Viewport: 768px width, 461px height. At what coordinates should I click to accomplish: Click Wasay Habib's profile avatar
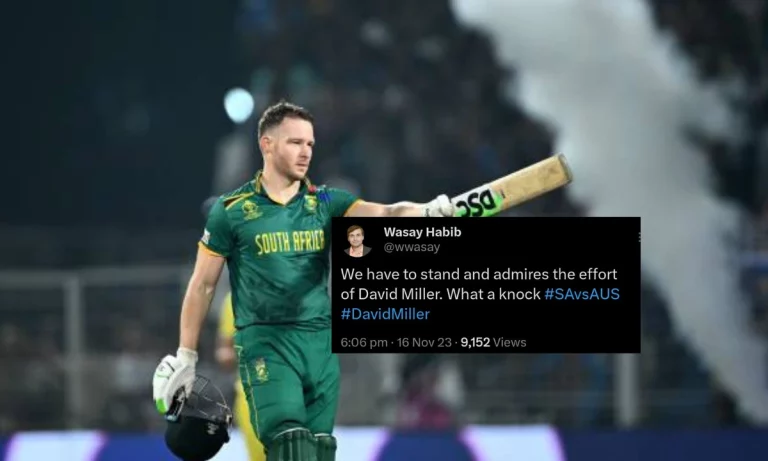tap(357, 241)
